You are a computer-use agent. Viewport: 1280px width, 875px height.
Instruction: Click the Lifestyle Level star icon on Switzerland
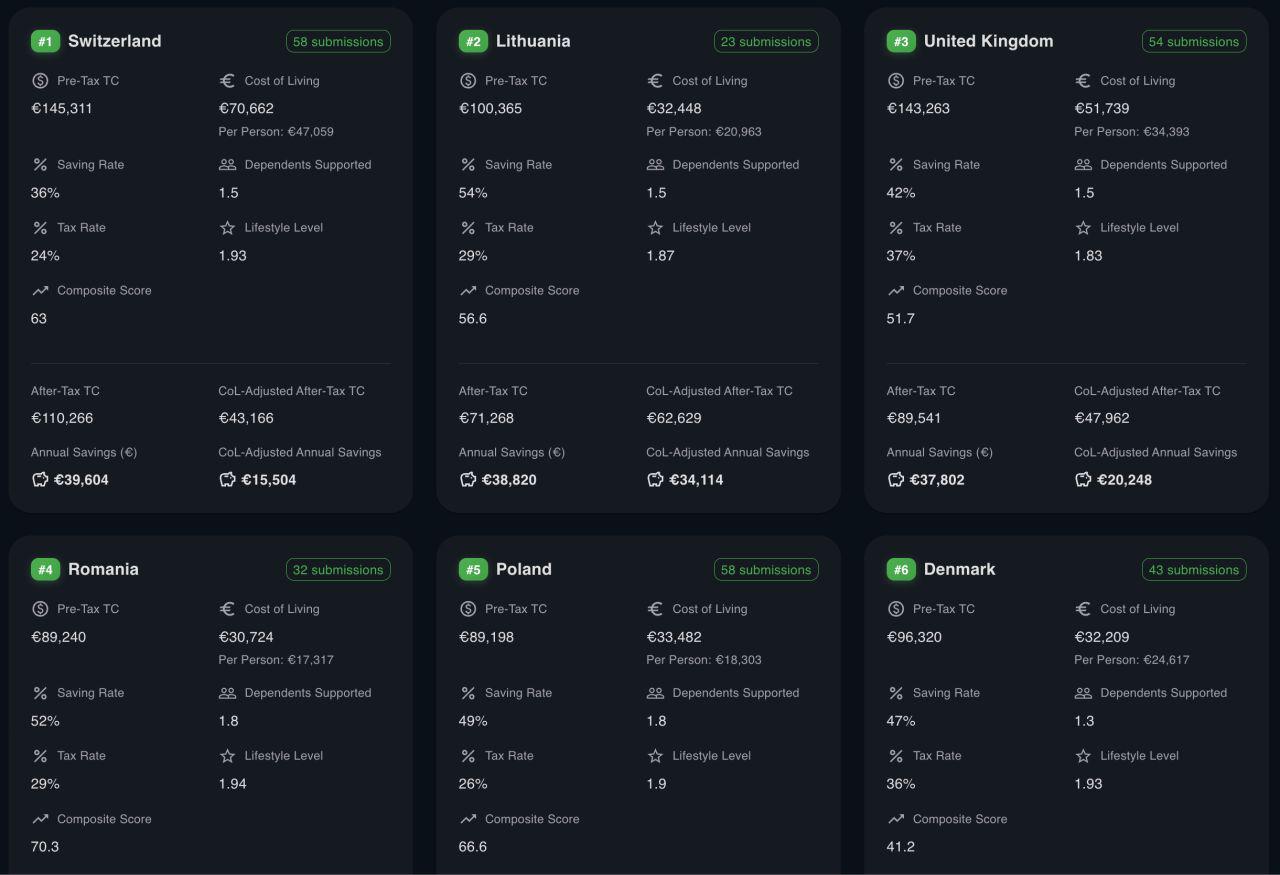coord(226,227)
